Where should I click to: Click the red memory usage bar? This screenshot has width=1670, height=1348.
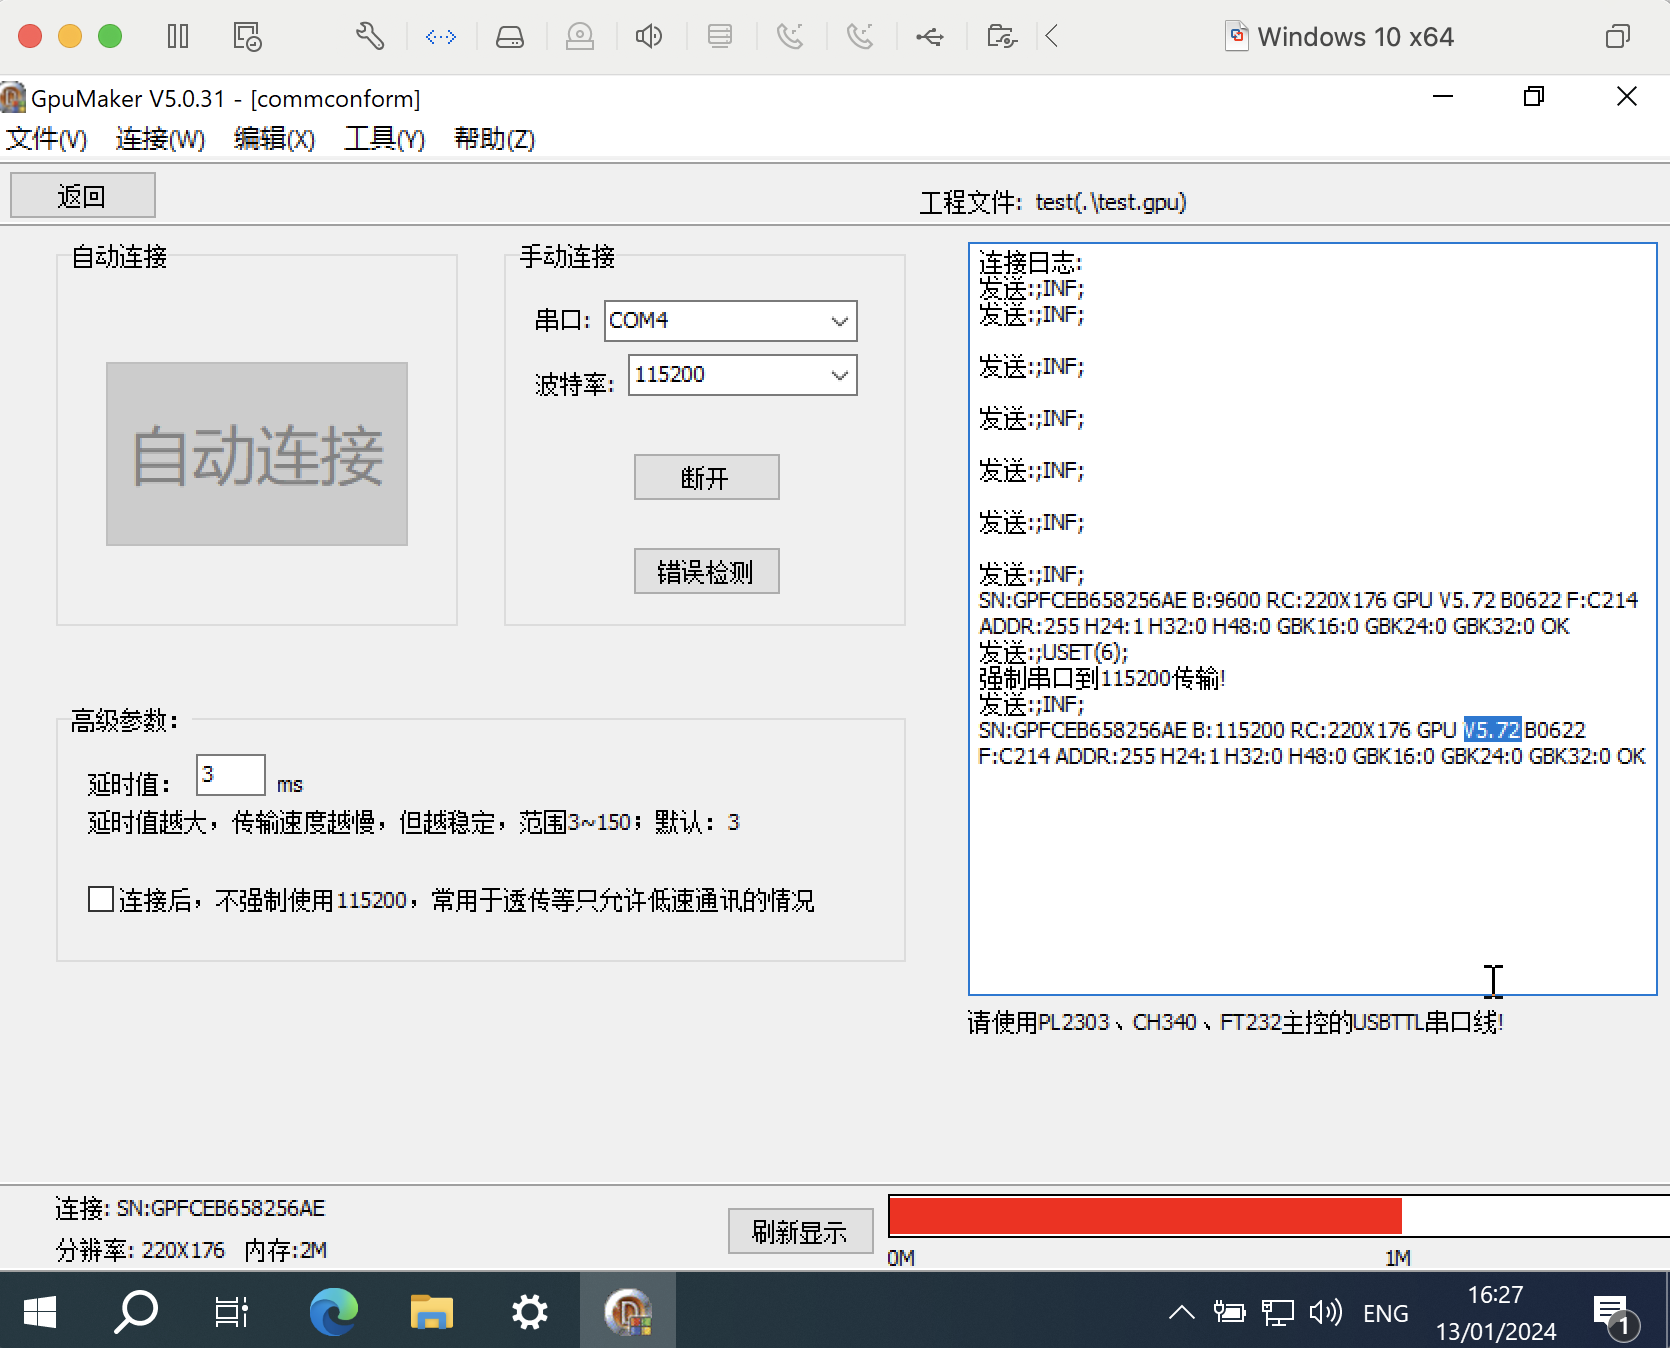coord(1145,1216)
